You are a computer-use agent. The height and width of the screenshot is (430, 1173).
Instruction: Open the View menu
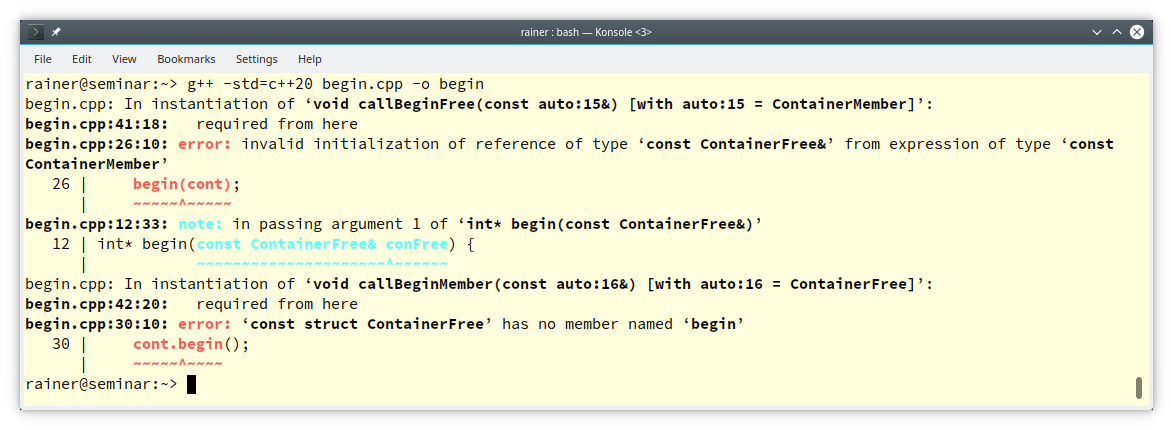pyautogui.click(x=124, y=59)
